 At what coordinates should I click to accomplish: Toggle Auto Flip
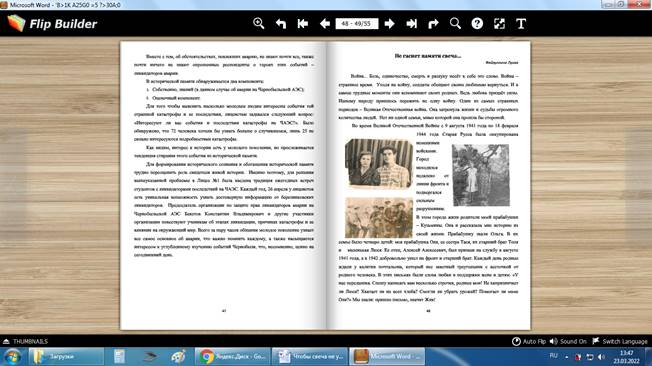click(x=529, y=341)
